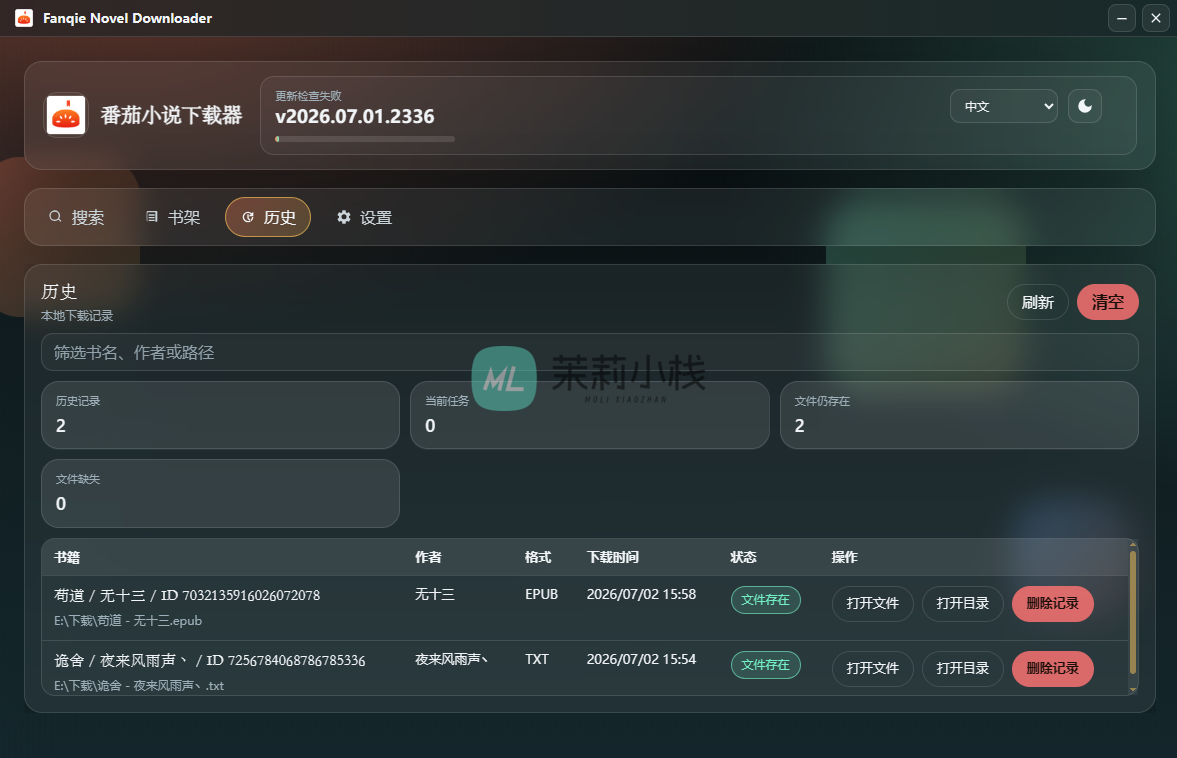Click the 文件仍存在 count card
The width and height of the screenshot is (1177, 758).
[x=959, y=415]
